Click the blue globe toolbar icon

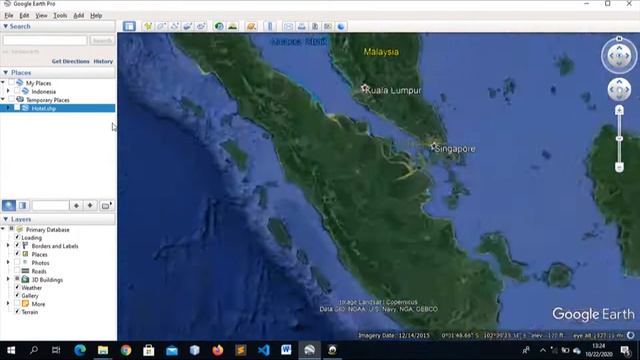click(341, 26)
